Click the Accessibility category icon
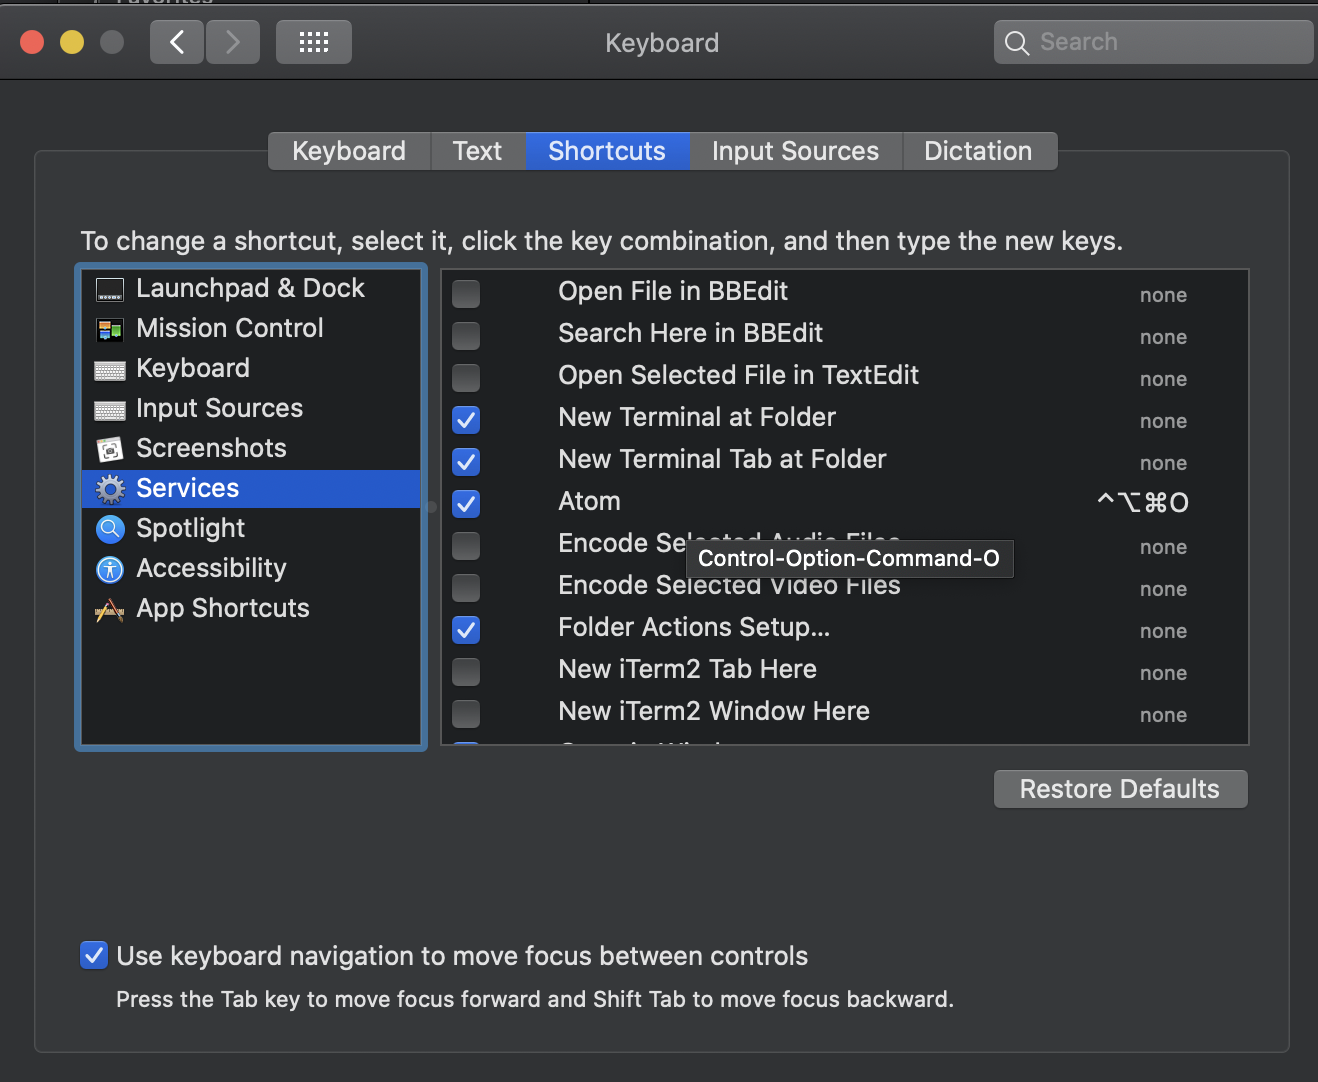Viewport: 1318px width, 1082px height. tap(110, 569)
